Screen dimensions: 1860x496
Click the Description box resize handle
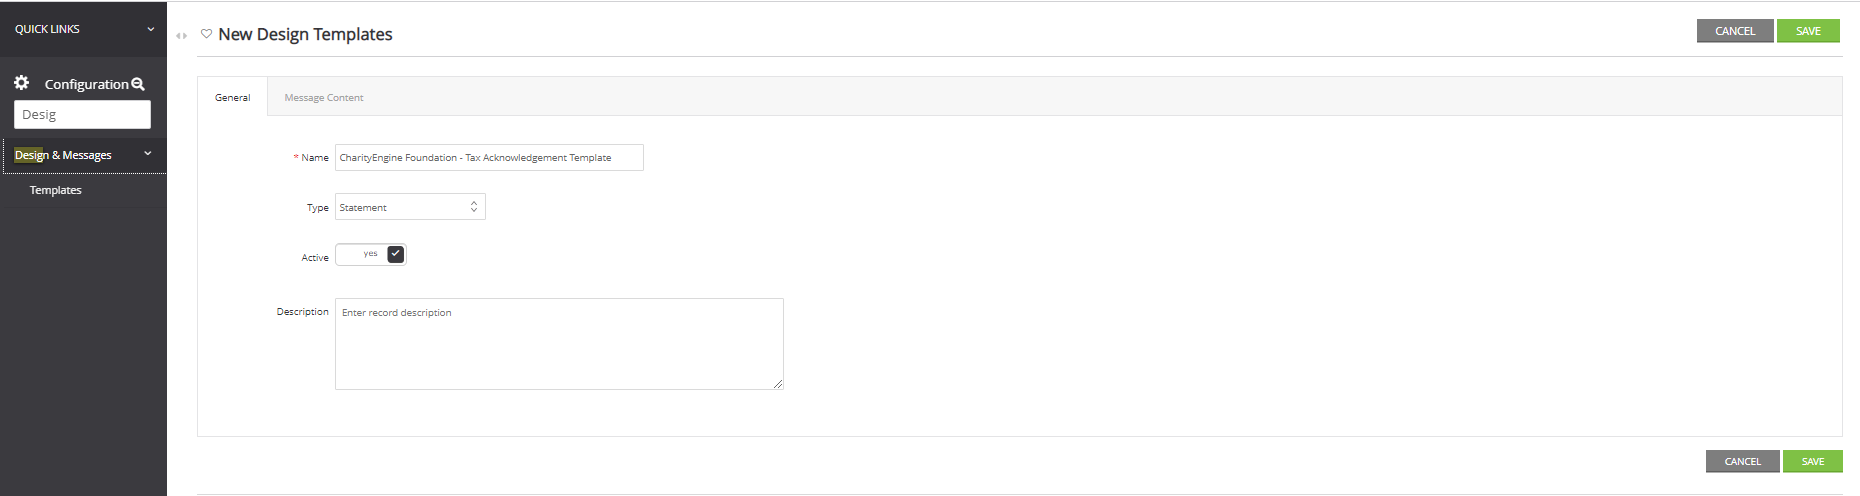click(x=778, y=384)
